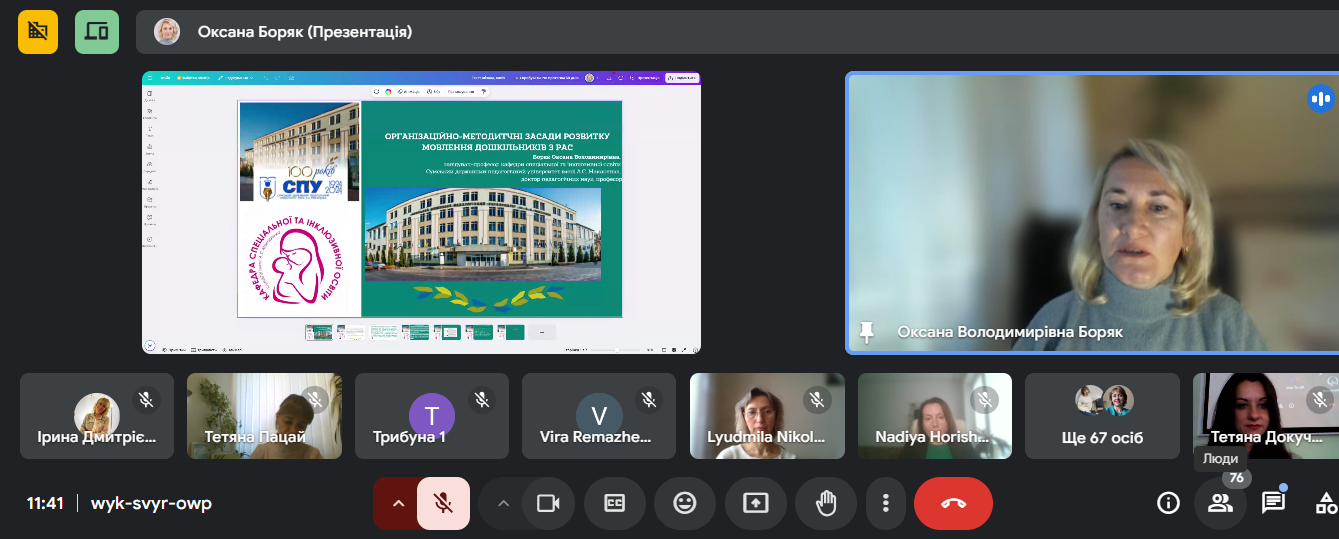Open the People panel icon
The width and height of the screenshot is (1339, 539).
click(1220, 503)
